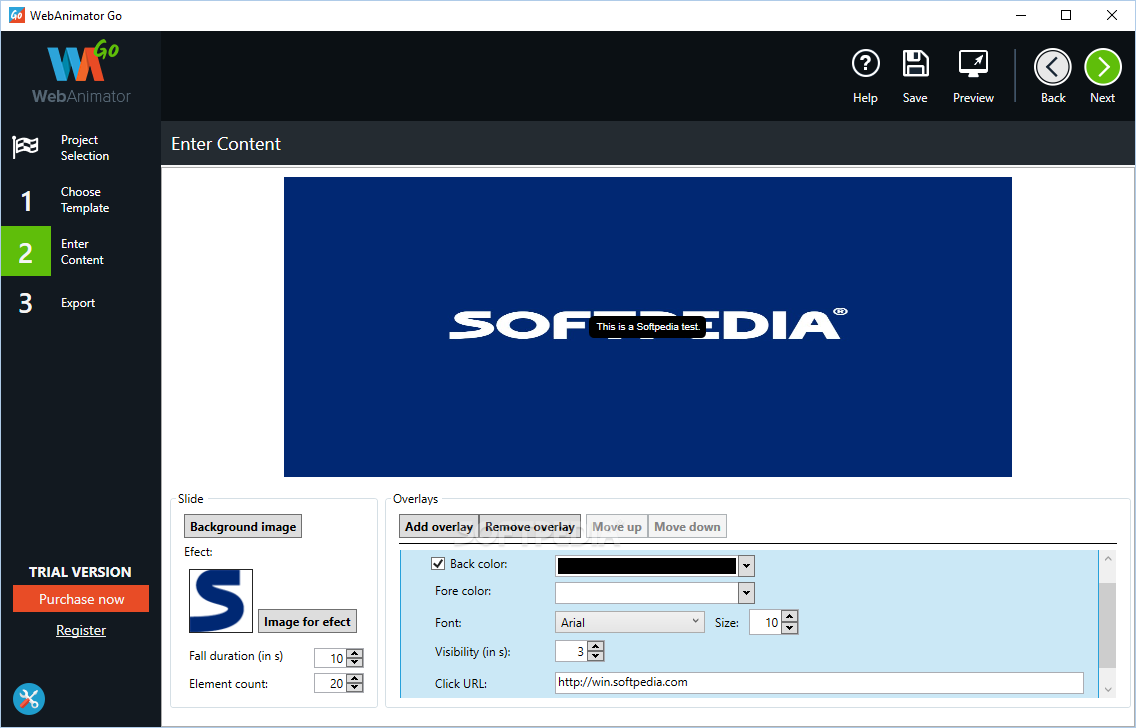Click the 'This is a Softpedia test.' overlay
The height and width of the screenshot is (728, 1136).
point(648,327)
